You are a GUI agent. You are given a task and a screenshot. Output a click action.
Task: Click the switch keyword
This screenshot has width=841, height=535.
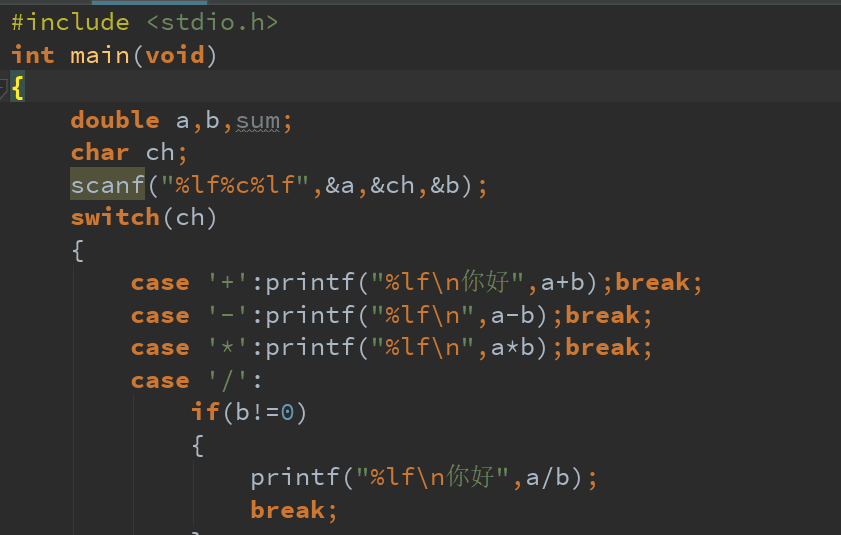[x=115, y=217]
